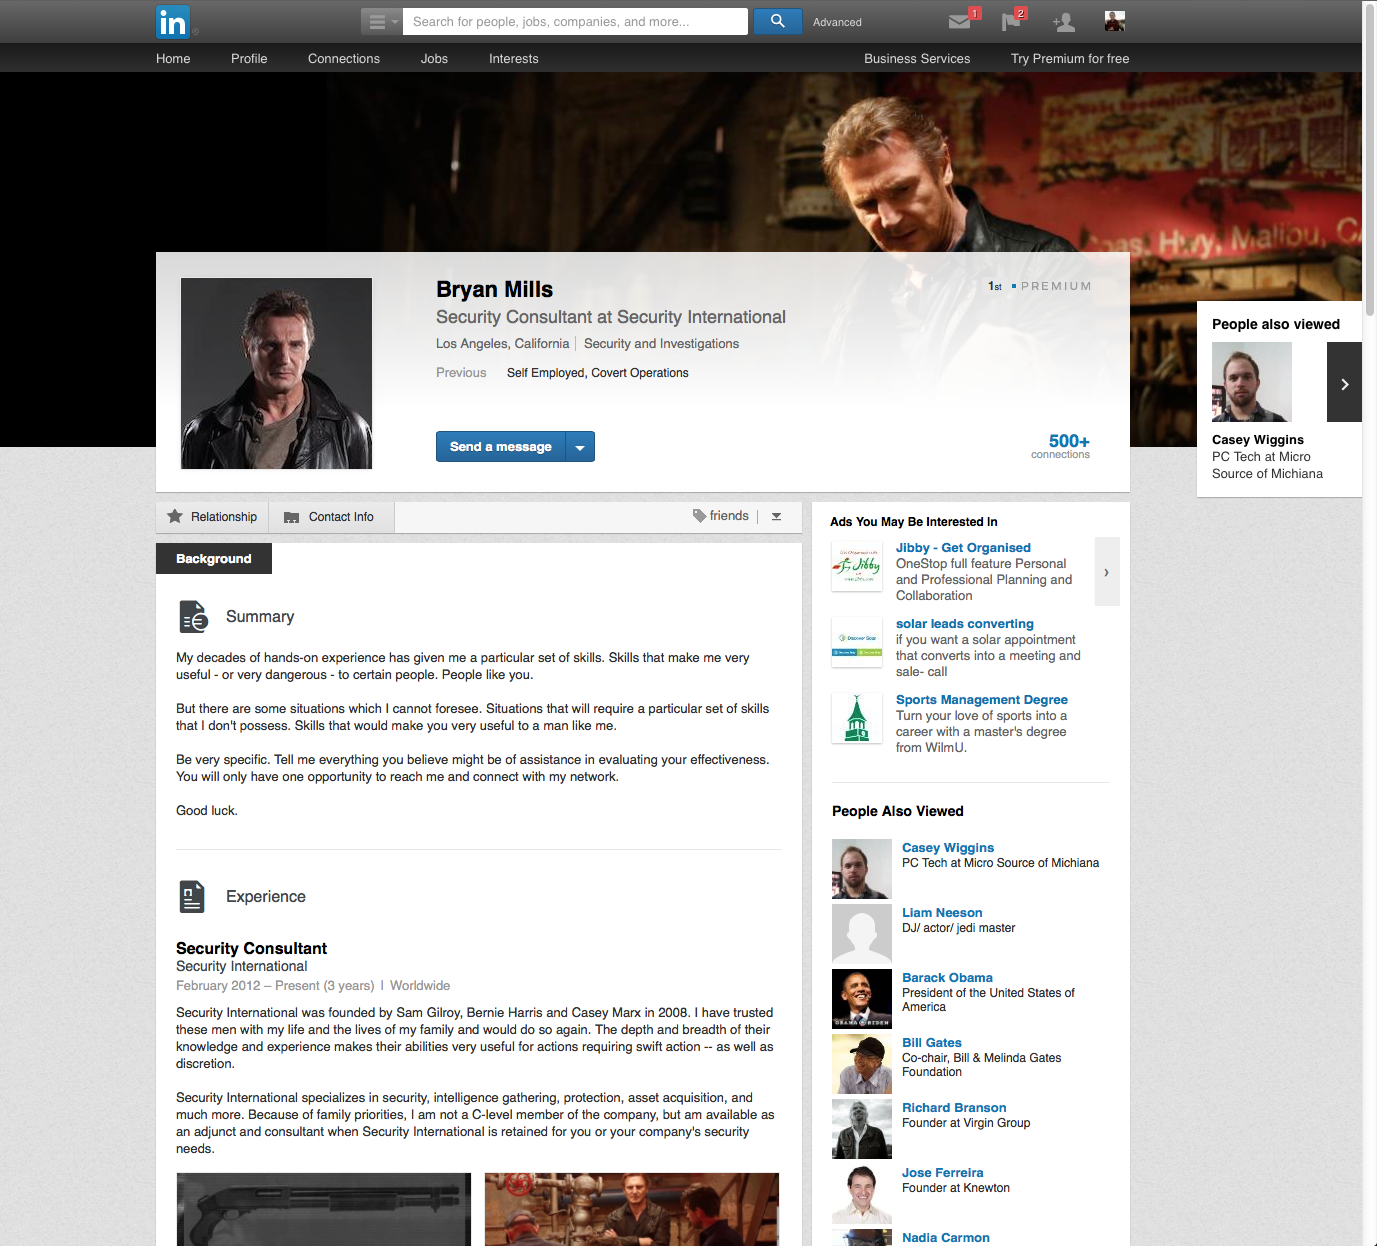Viewport: 1377px width, 1246px height.
Task: Open Bill Gates' profile photo
Action: tap(862, 1064)
